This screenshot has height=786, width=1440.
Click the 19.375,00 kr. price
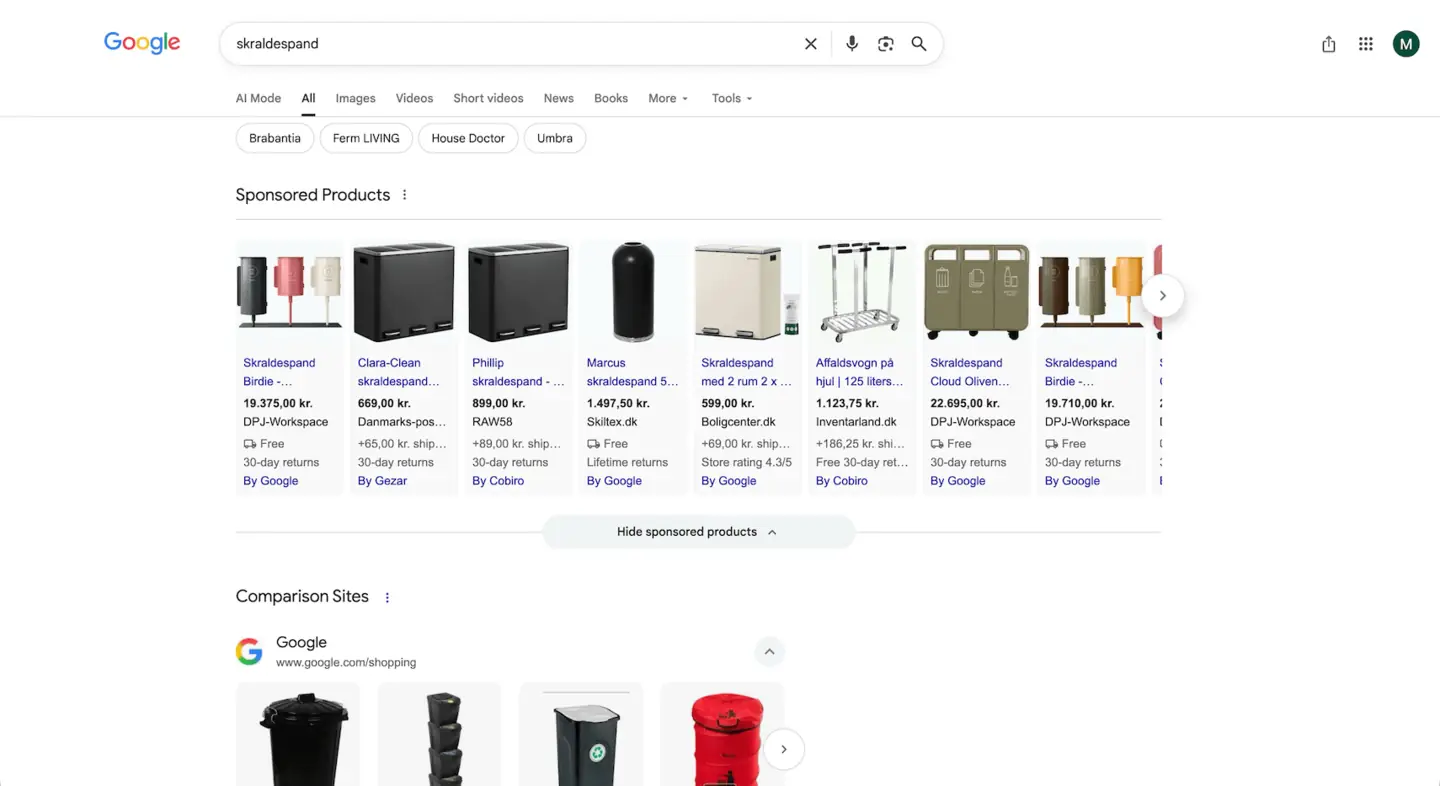coord(278,404)
